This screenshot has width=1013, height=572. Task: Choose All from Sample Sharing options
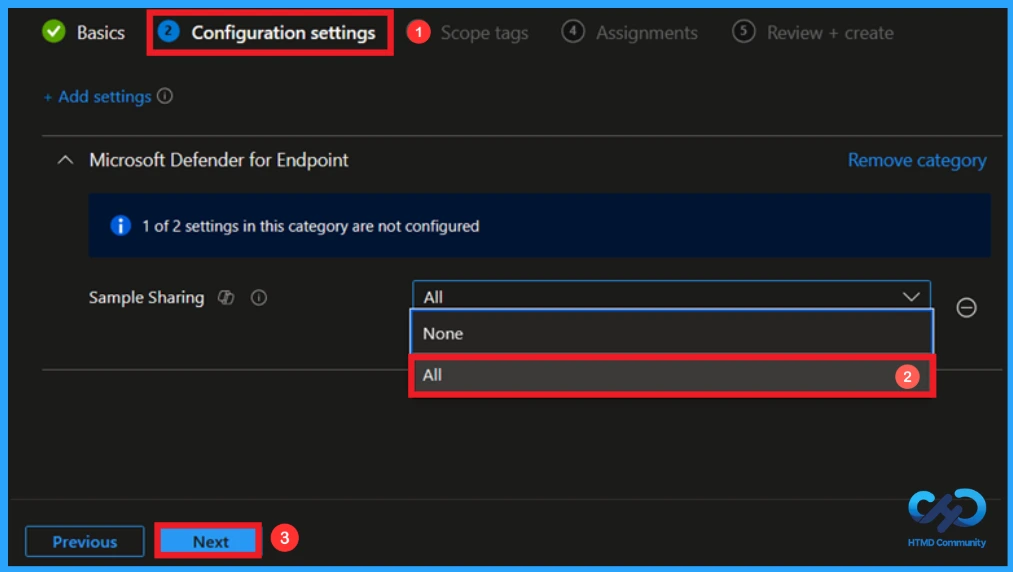pos(671,375)
